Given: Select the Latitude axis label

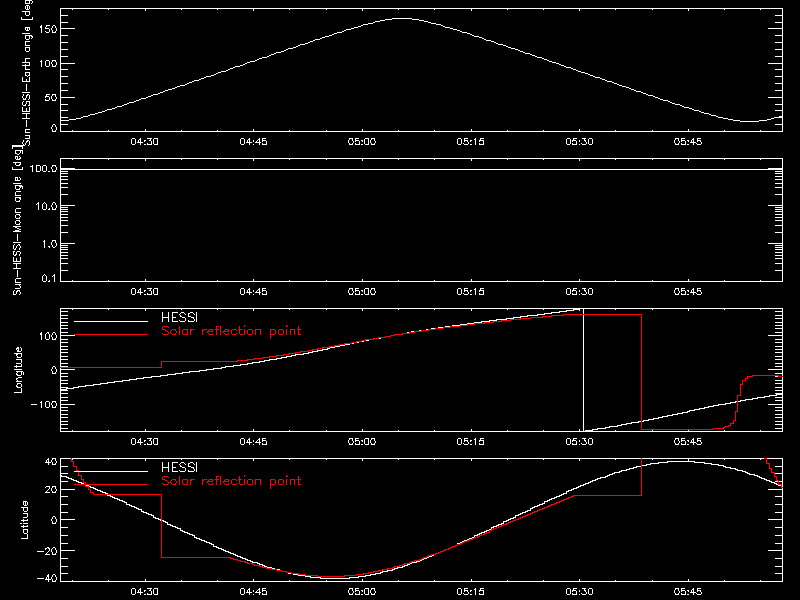Looking at the screenshot, I should (24, 520).
